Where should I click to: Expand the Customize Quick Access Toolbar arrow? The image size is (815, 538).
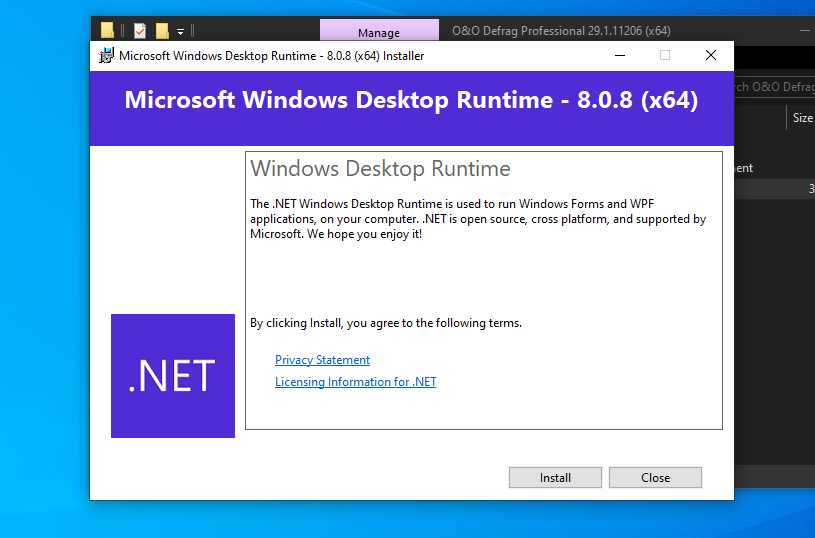180,32
